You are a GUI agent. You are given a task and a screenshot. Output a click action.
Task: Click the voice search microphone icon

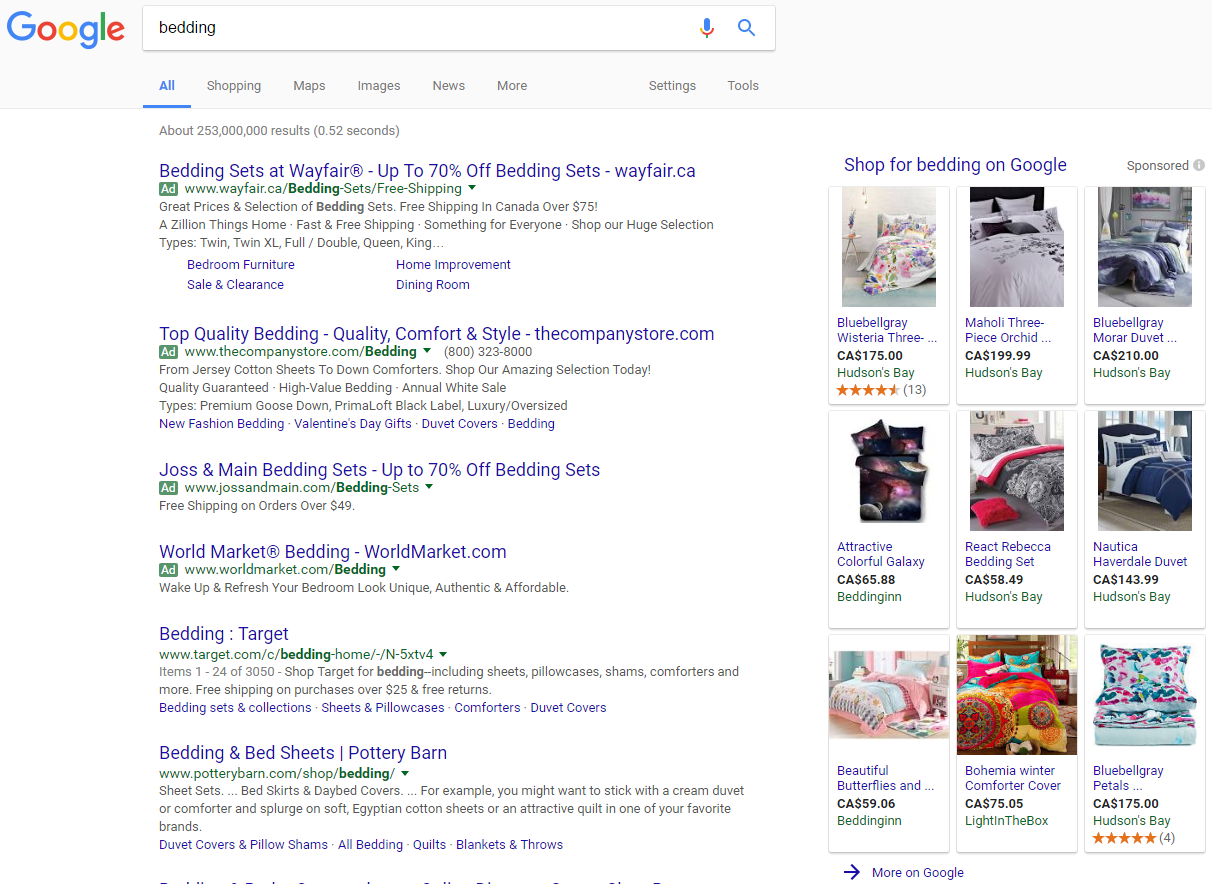pos(707,28)
